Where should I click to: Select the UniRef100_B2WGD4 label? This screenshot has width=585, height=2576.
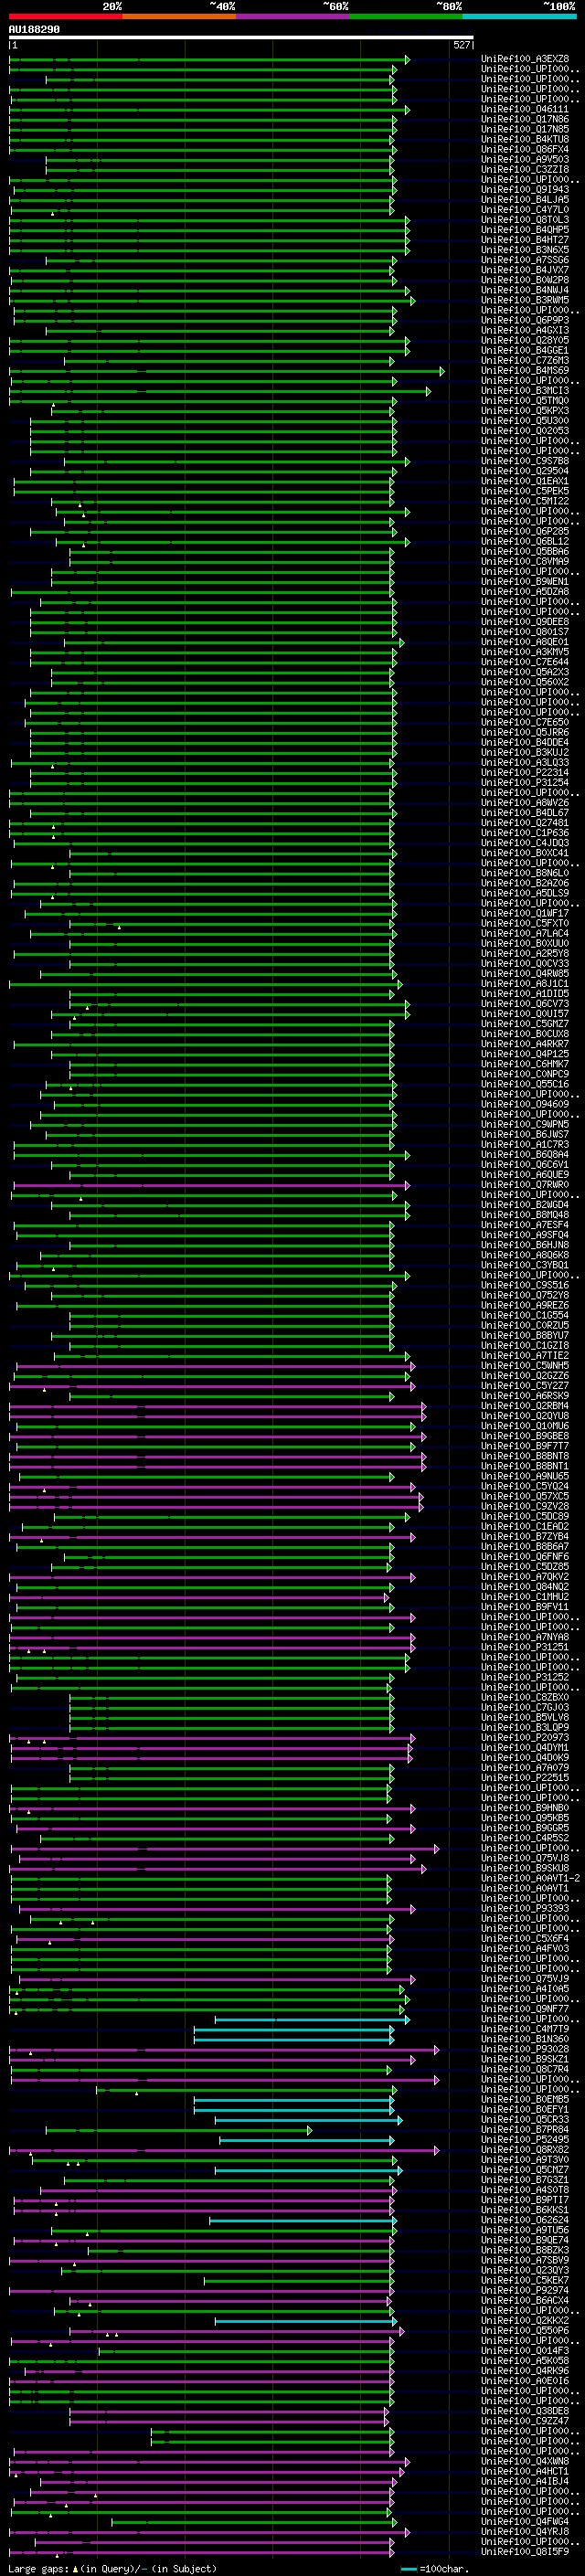click(525, 1205)
